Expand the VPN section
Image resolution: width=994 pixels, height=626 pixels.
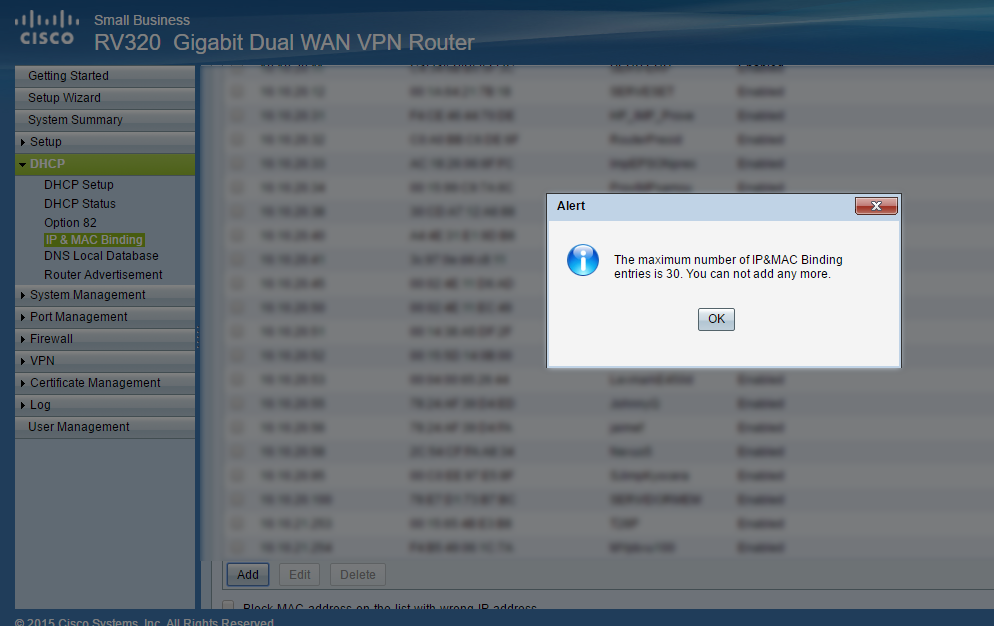pyautogui.click(x=23, y=362)
